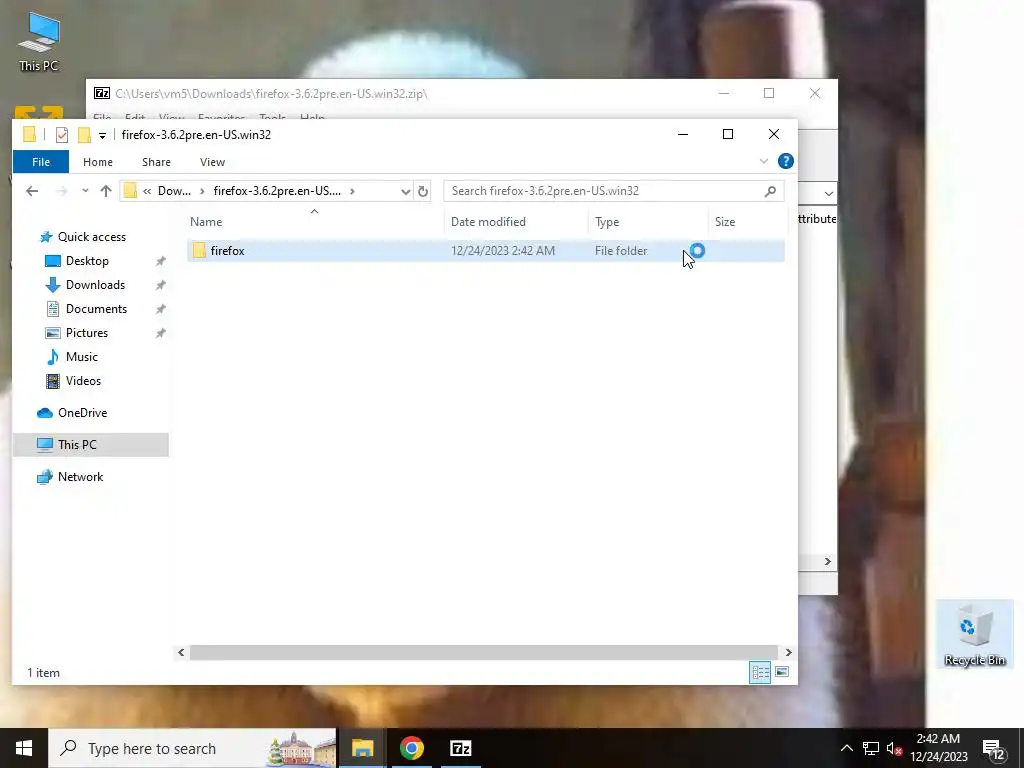Sort by the Name column header
This screenshot has height=768, width=1024.
314,222
